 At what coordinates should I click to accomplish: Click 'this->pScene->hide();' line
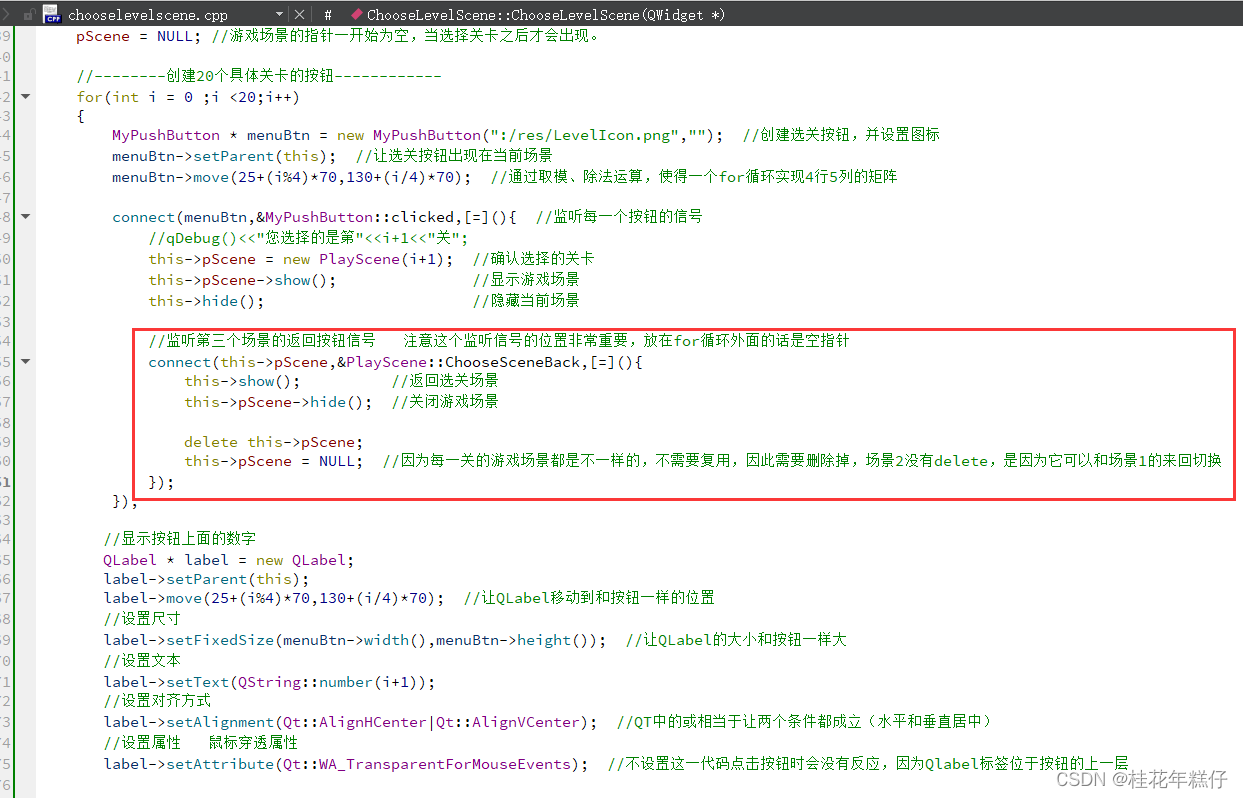278,402
